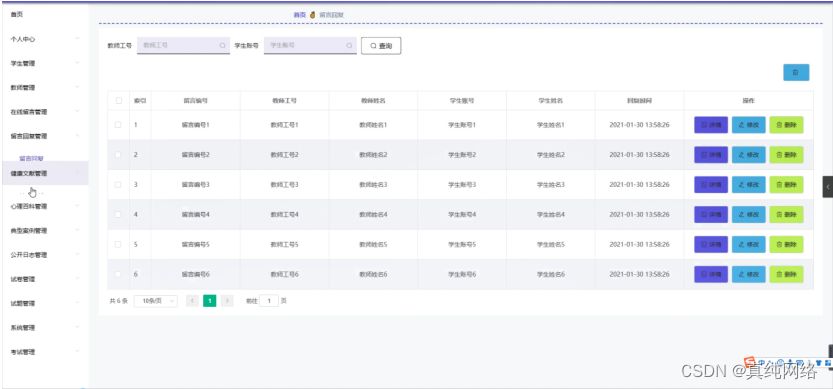Click 删除 for row 留言编号1
The image size is (833, 389).
786,125
